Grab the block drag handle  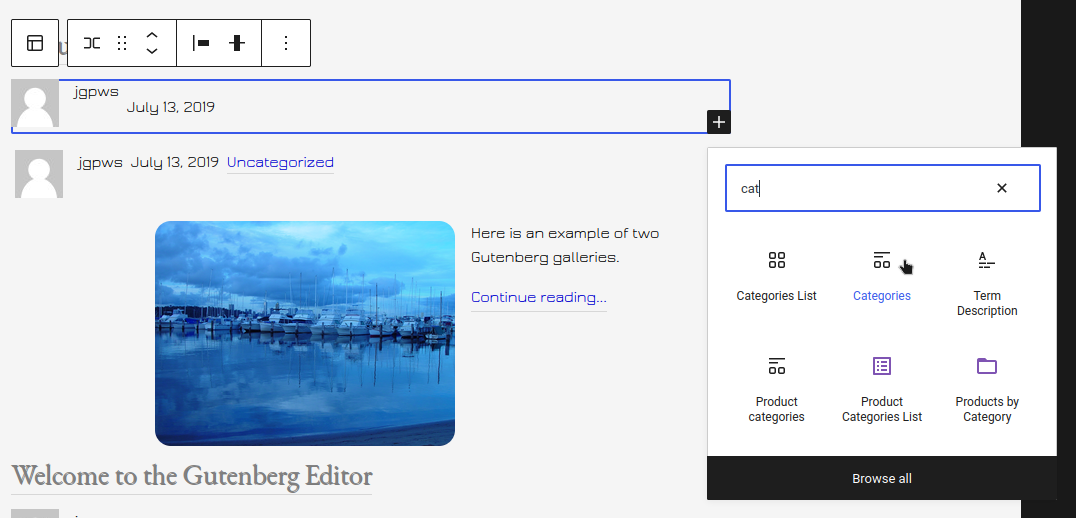pyautogui.click(x=122, y=43)
